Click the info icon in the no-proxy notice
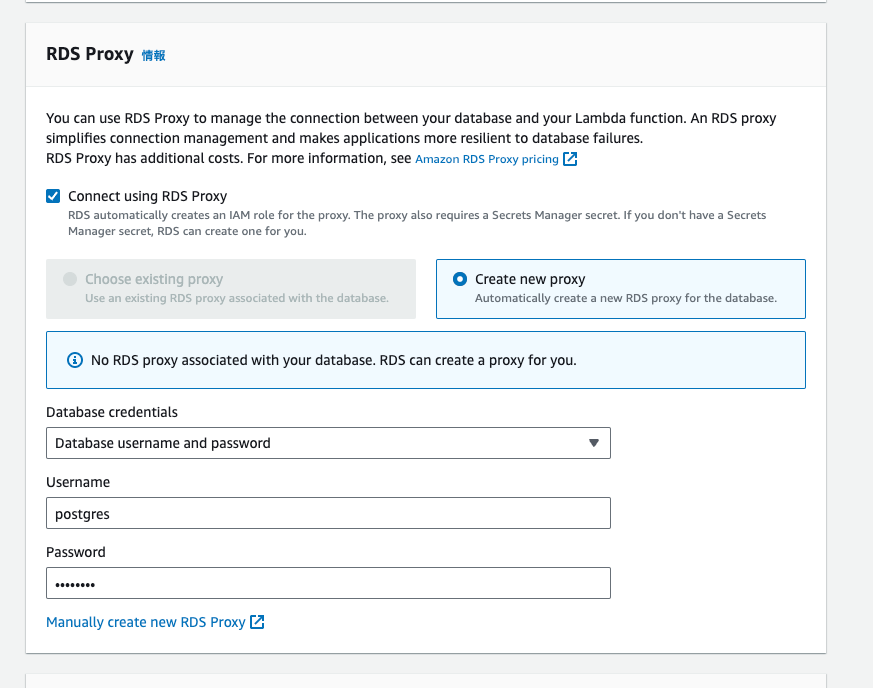The image size is (873, 688). pos(74,360)
